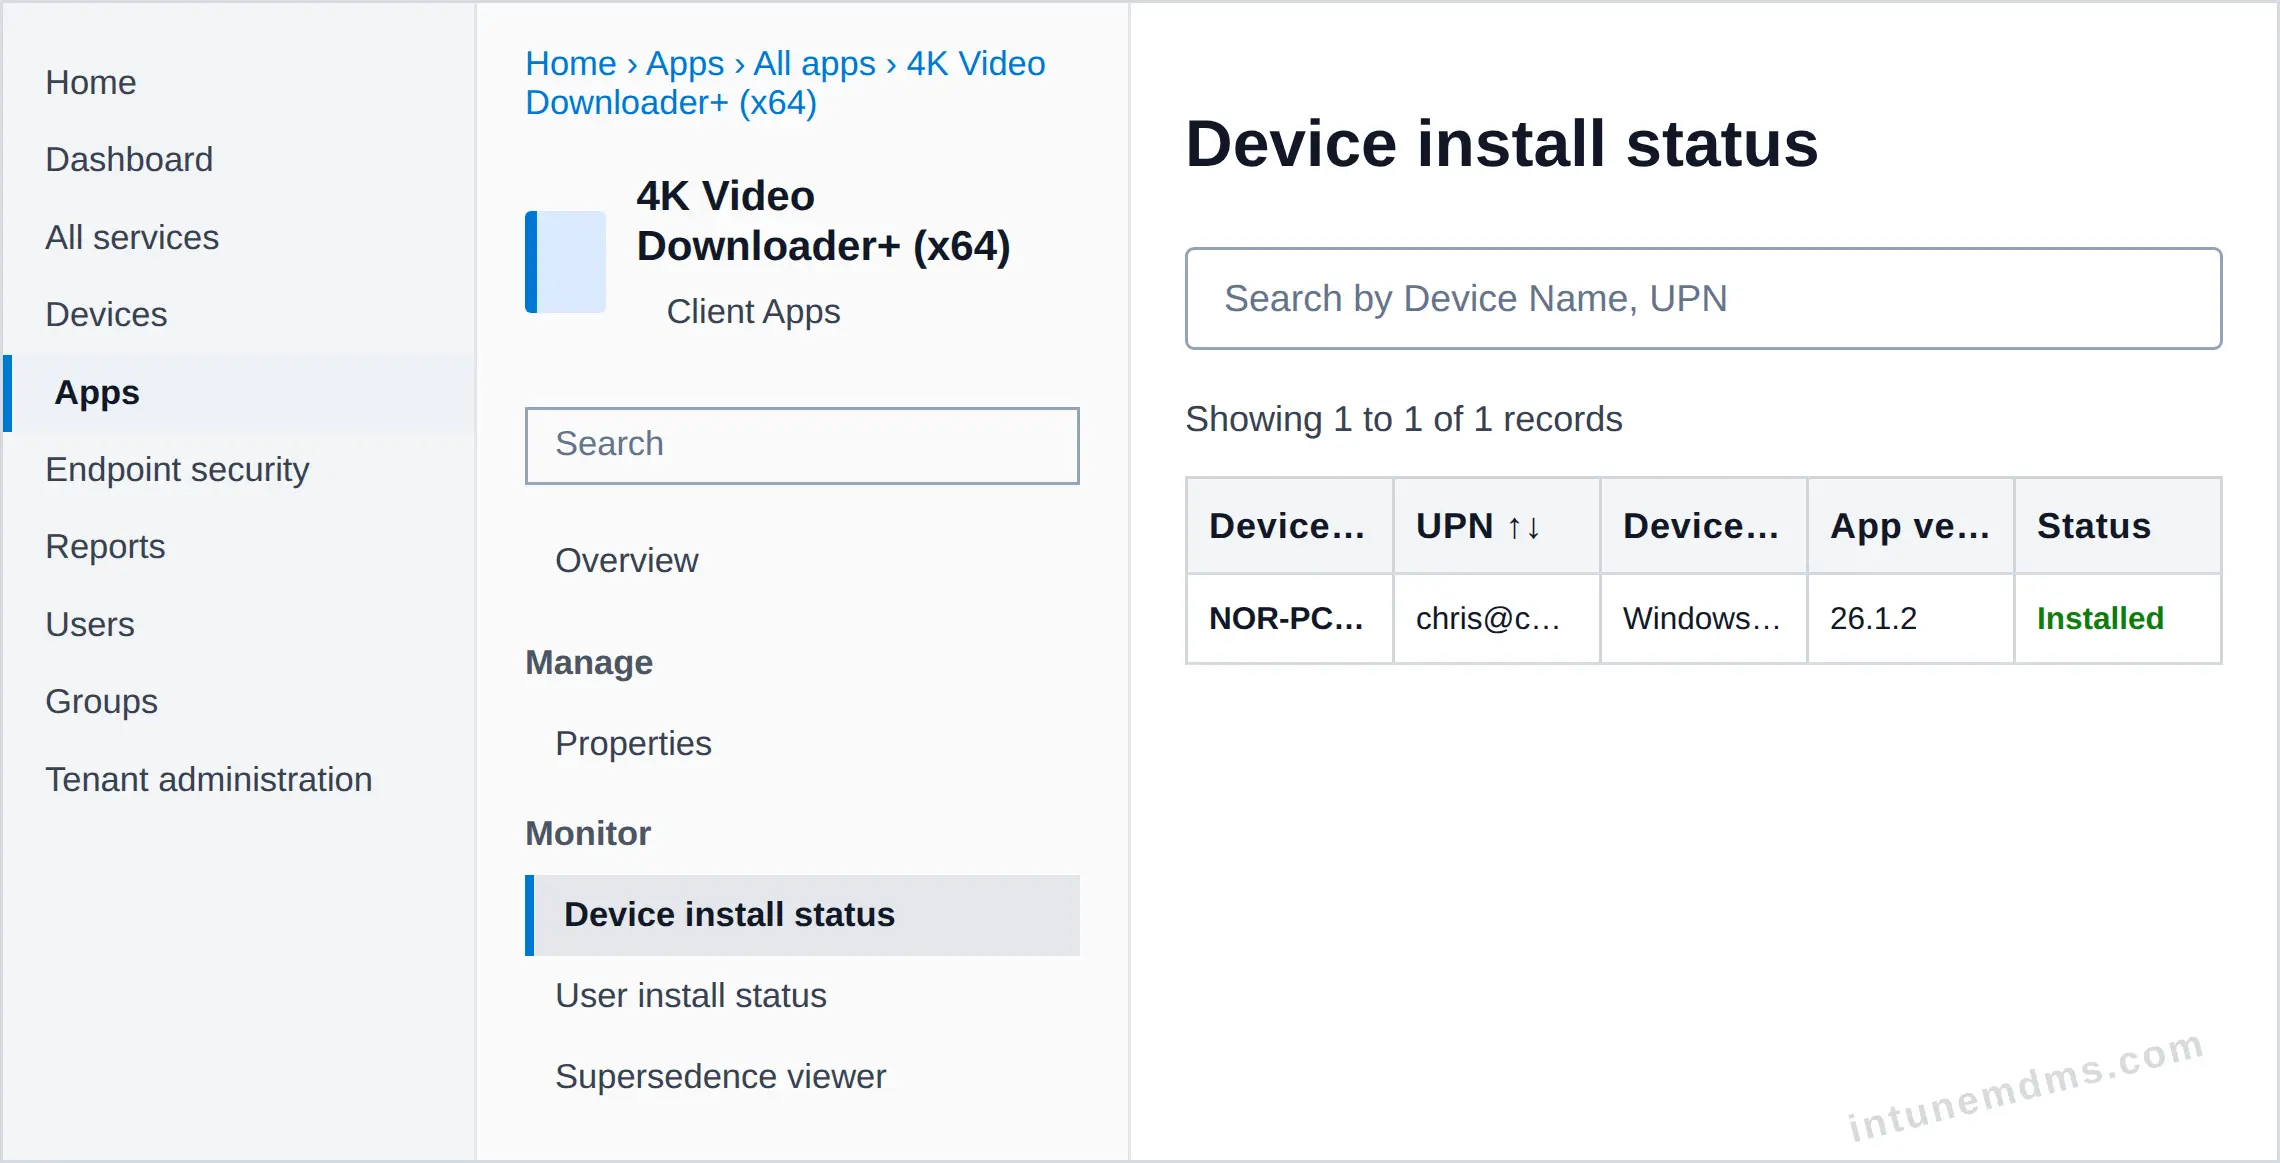Click the Manage section label
This screenshot has height=1163, width=2280.
point(589,663)
